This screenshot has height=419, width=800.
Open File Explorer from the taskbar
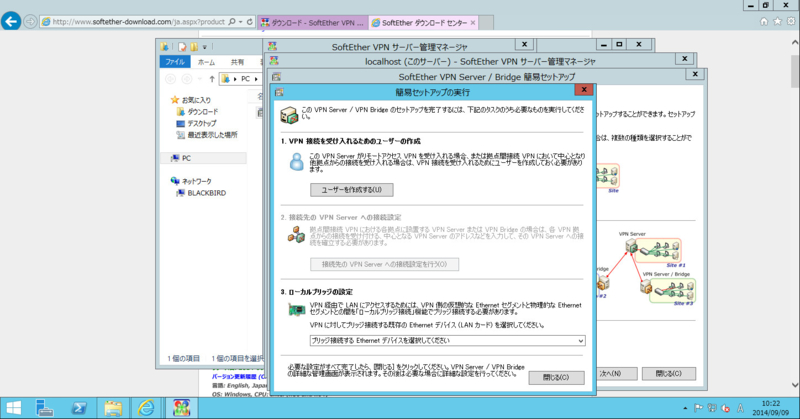(113, 408)
